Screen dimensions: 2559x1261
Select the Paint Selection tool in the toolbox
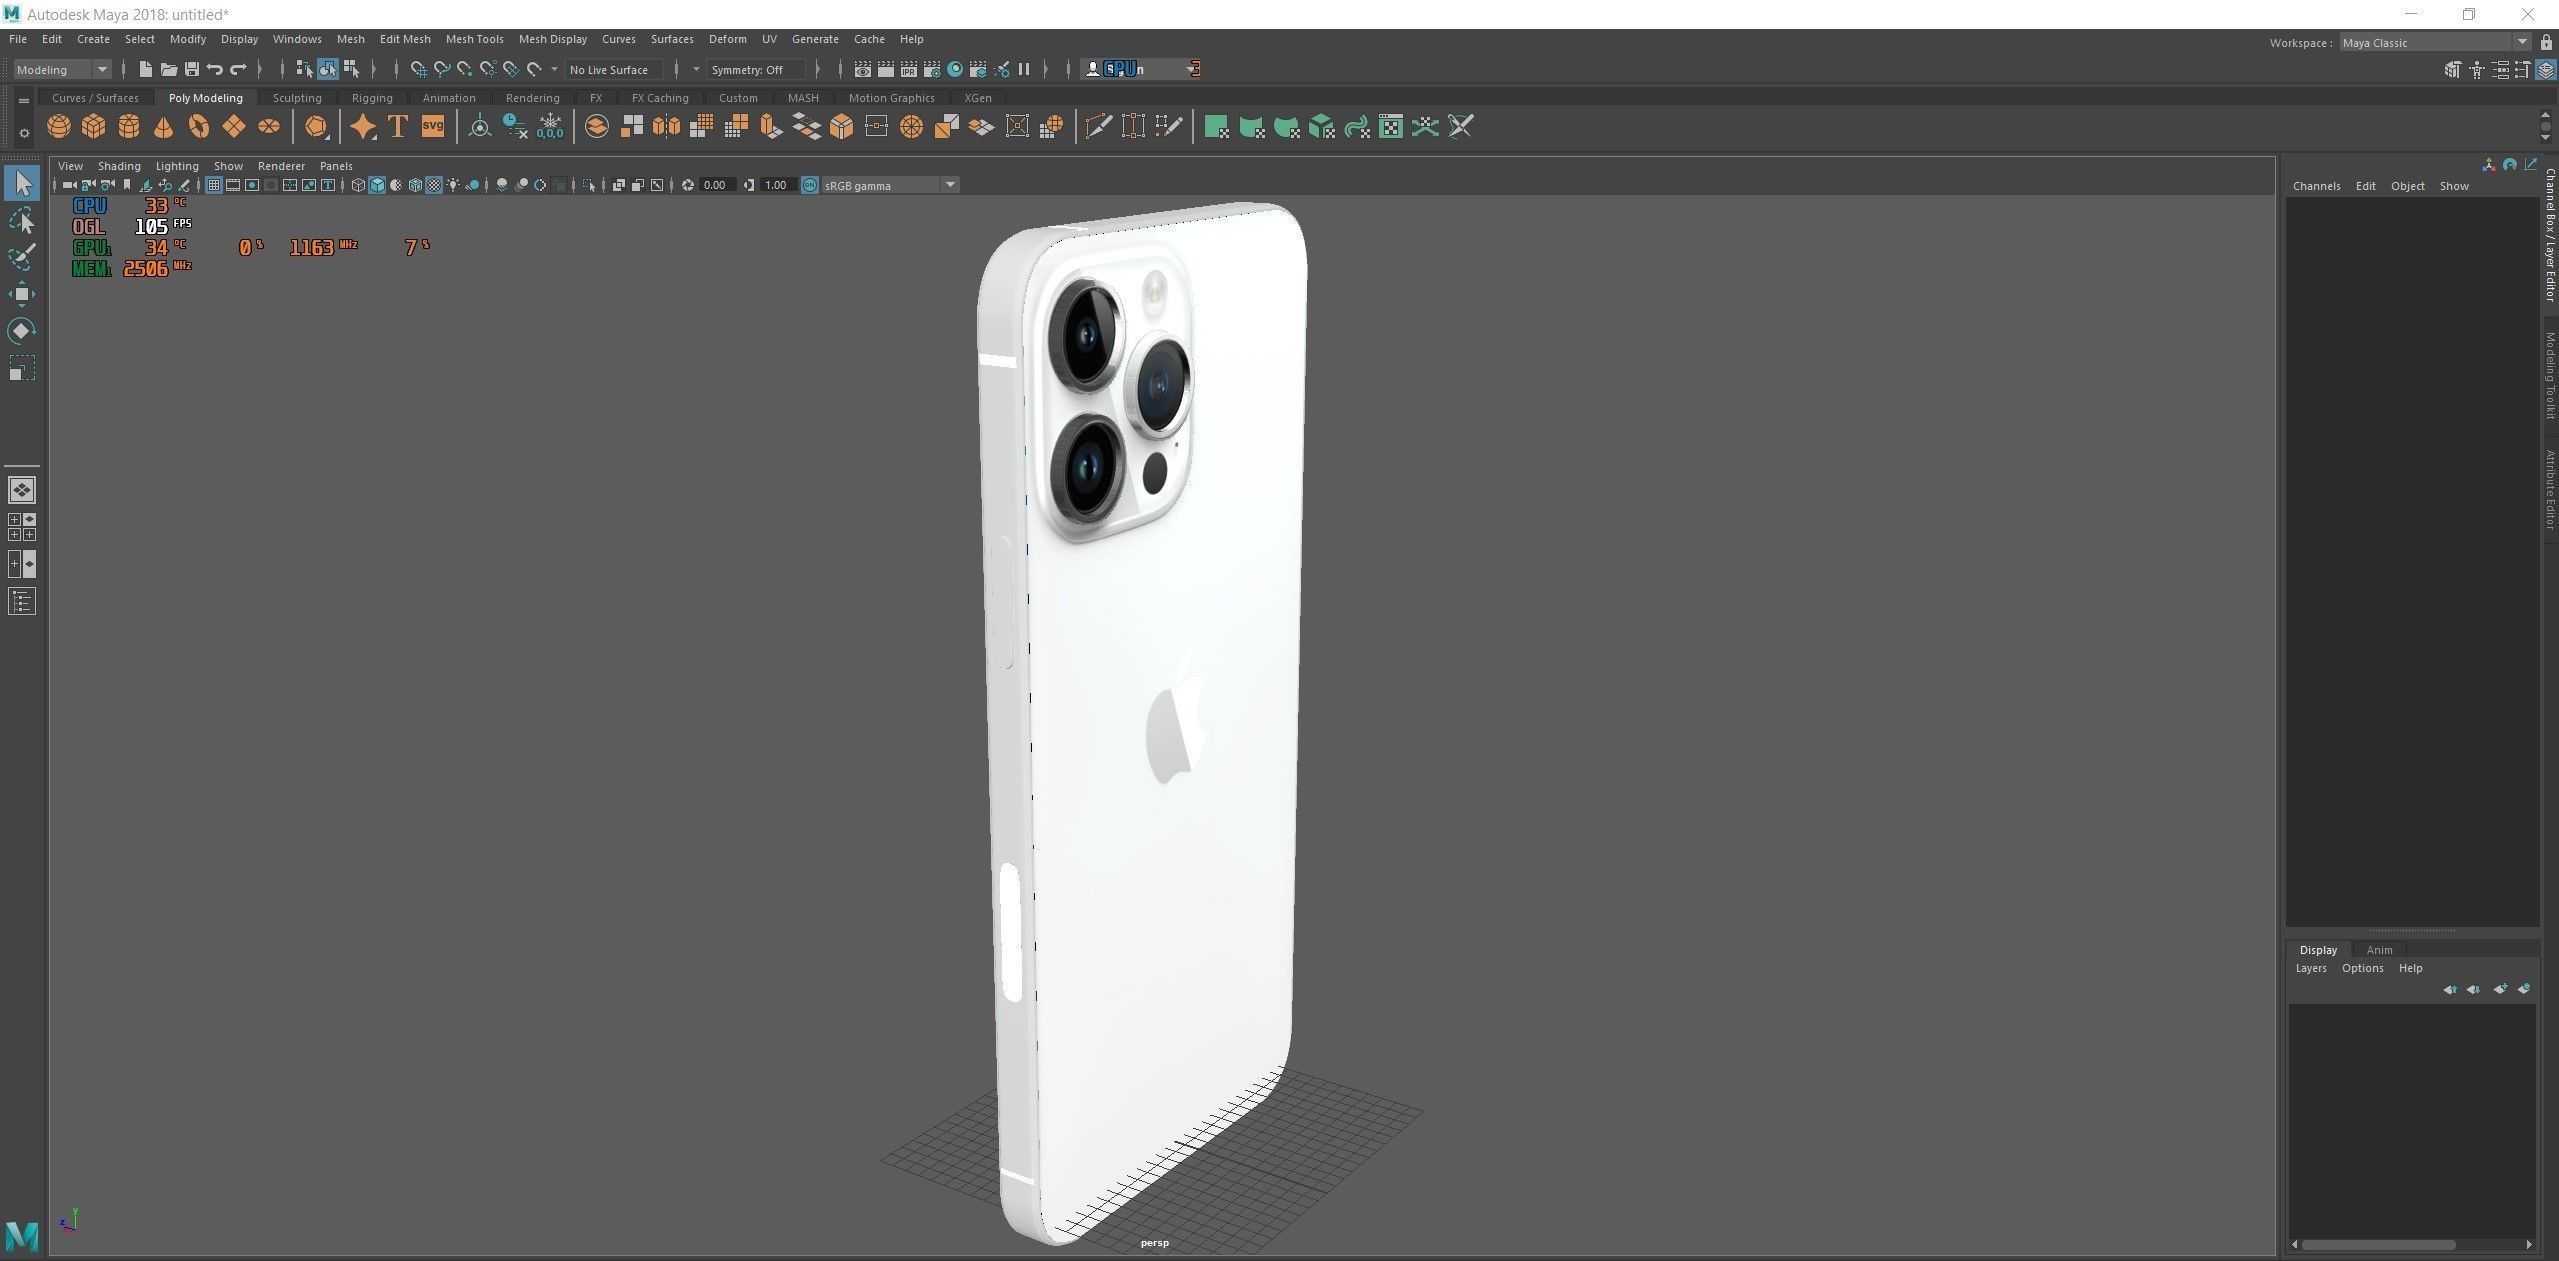click(x=22, y=257)
